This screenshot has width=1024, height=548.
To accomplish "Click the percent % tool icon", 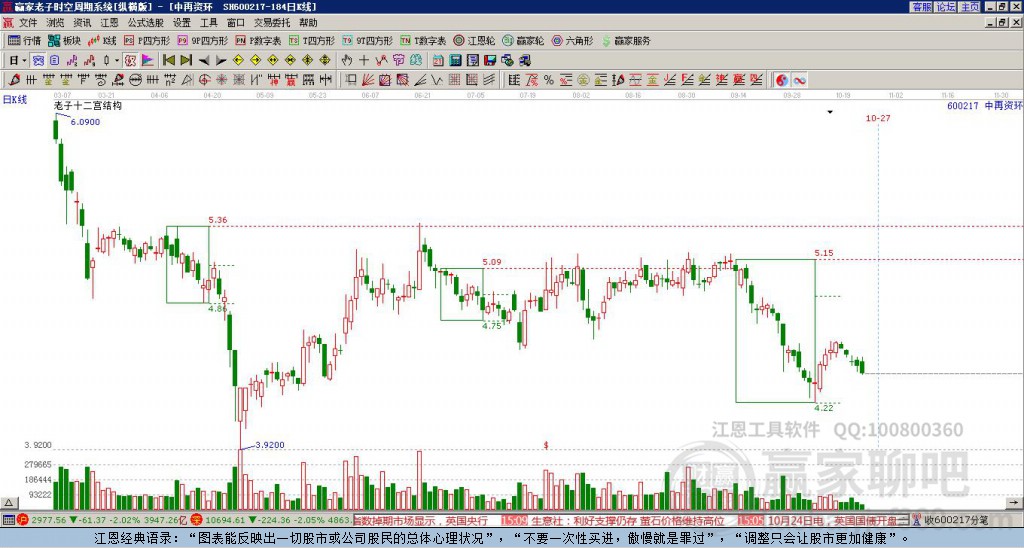I will click(549, 80).
